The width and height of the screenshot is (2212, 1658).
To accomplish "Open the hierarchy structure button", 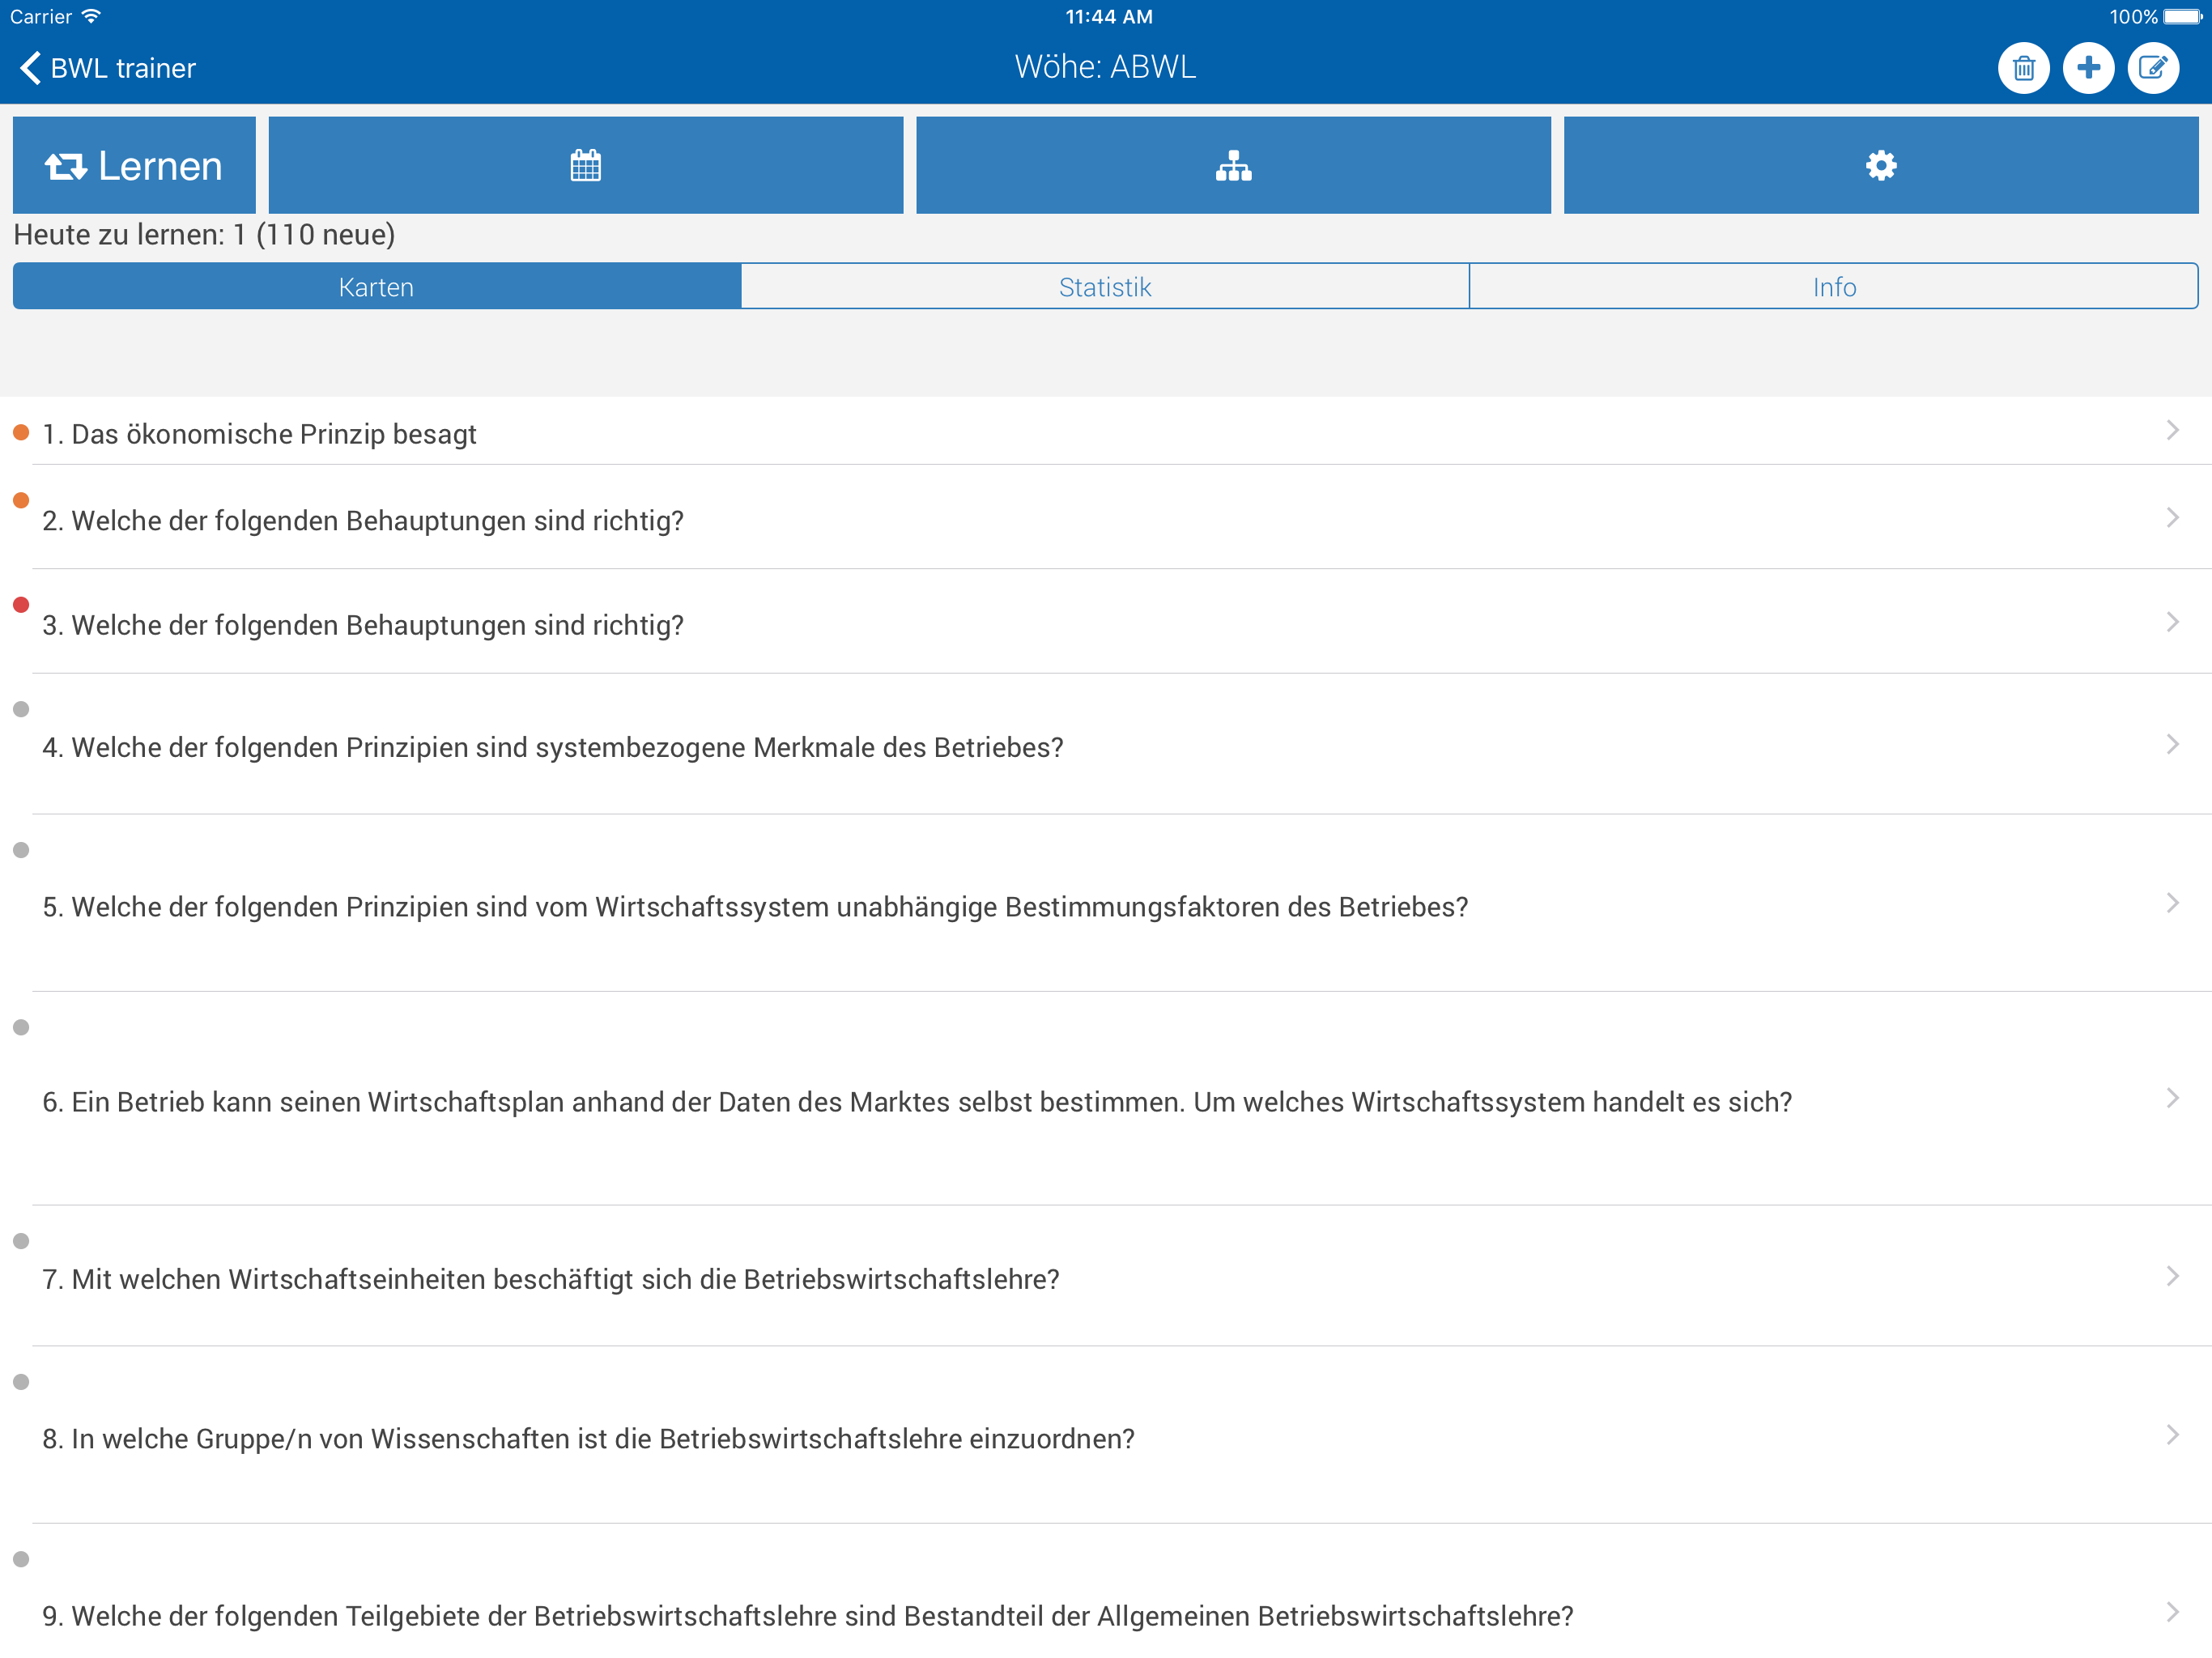I will [1233, 165].
